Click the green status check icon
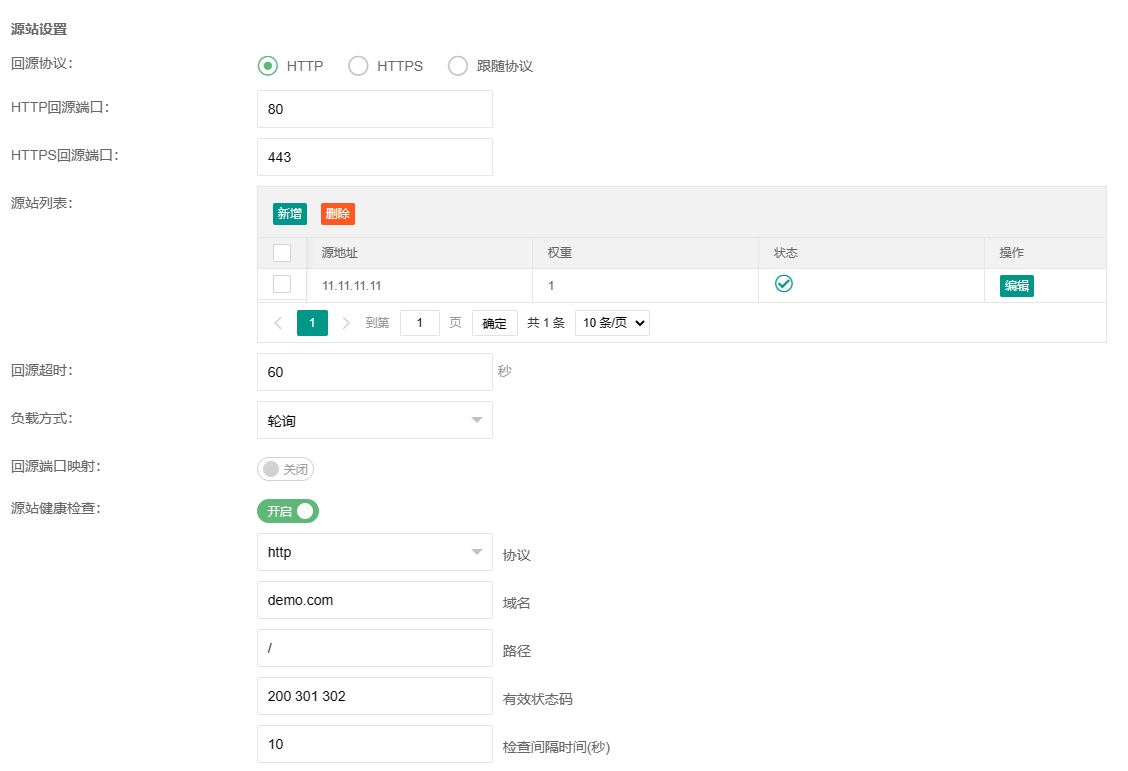 tap(784, 284)
